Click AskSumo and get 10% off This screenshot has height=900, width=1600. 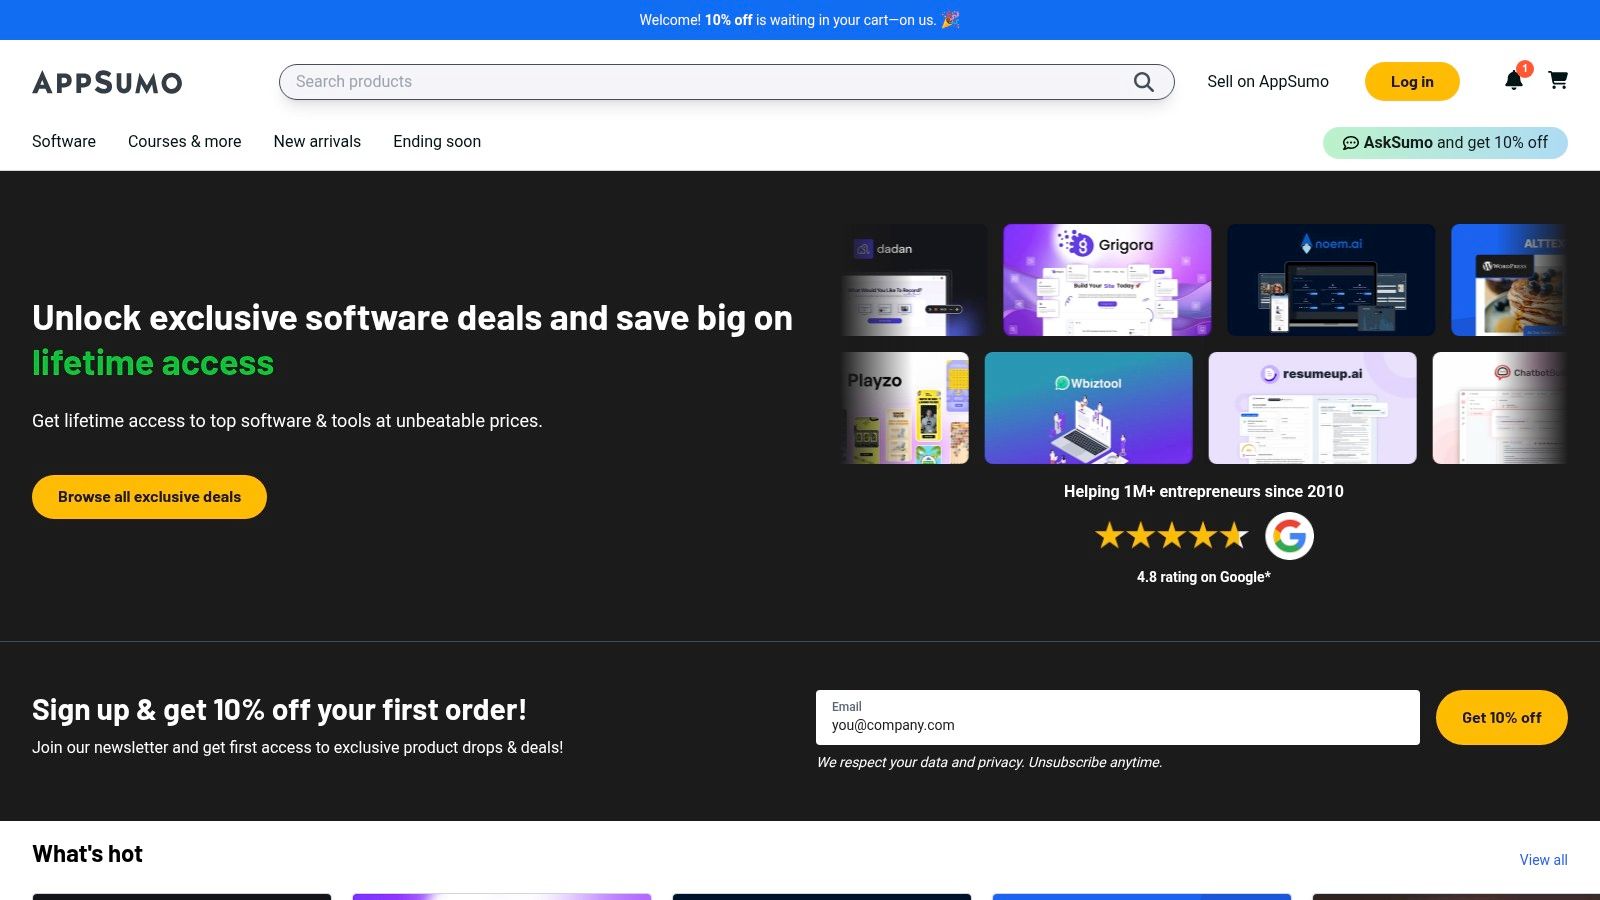coord(1445,143)
